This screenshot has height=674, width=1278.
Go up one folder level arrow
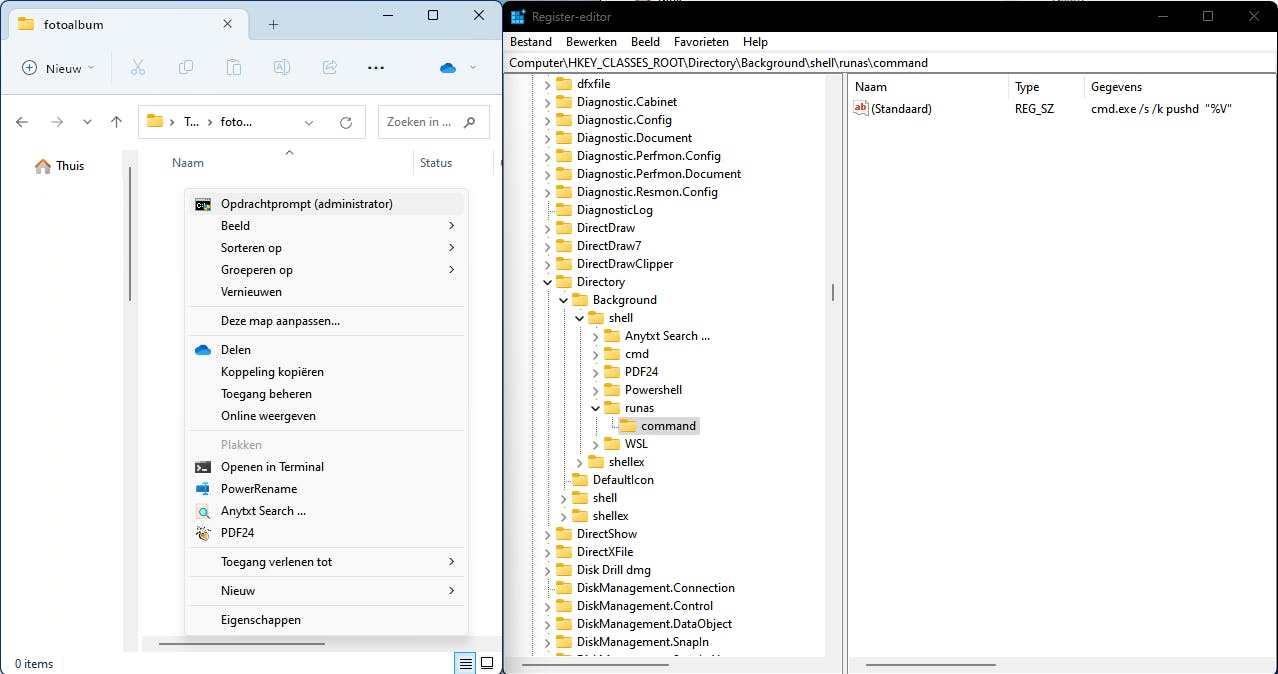point(116,122)
